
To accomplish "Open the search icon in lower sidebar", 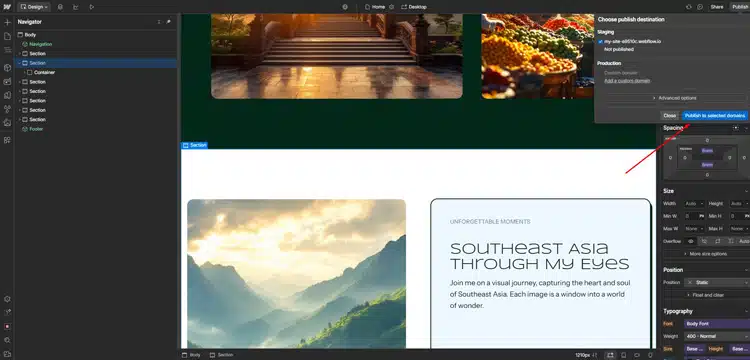I will click(7, 340).
